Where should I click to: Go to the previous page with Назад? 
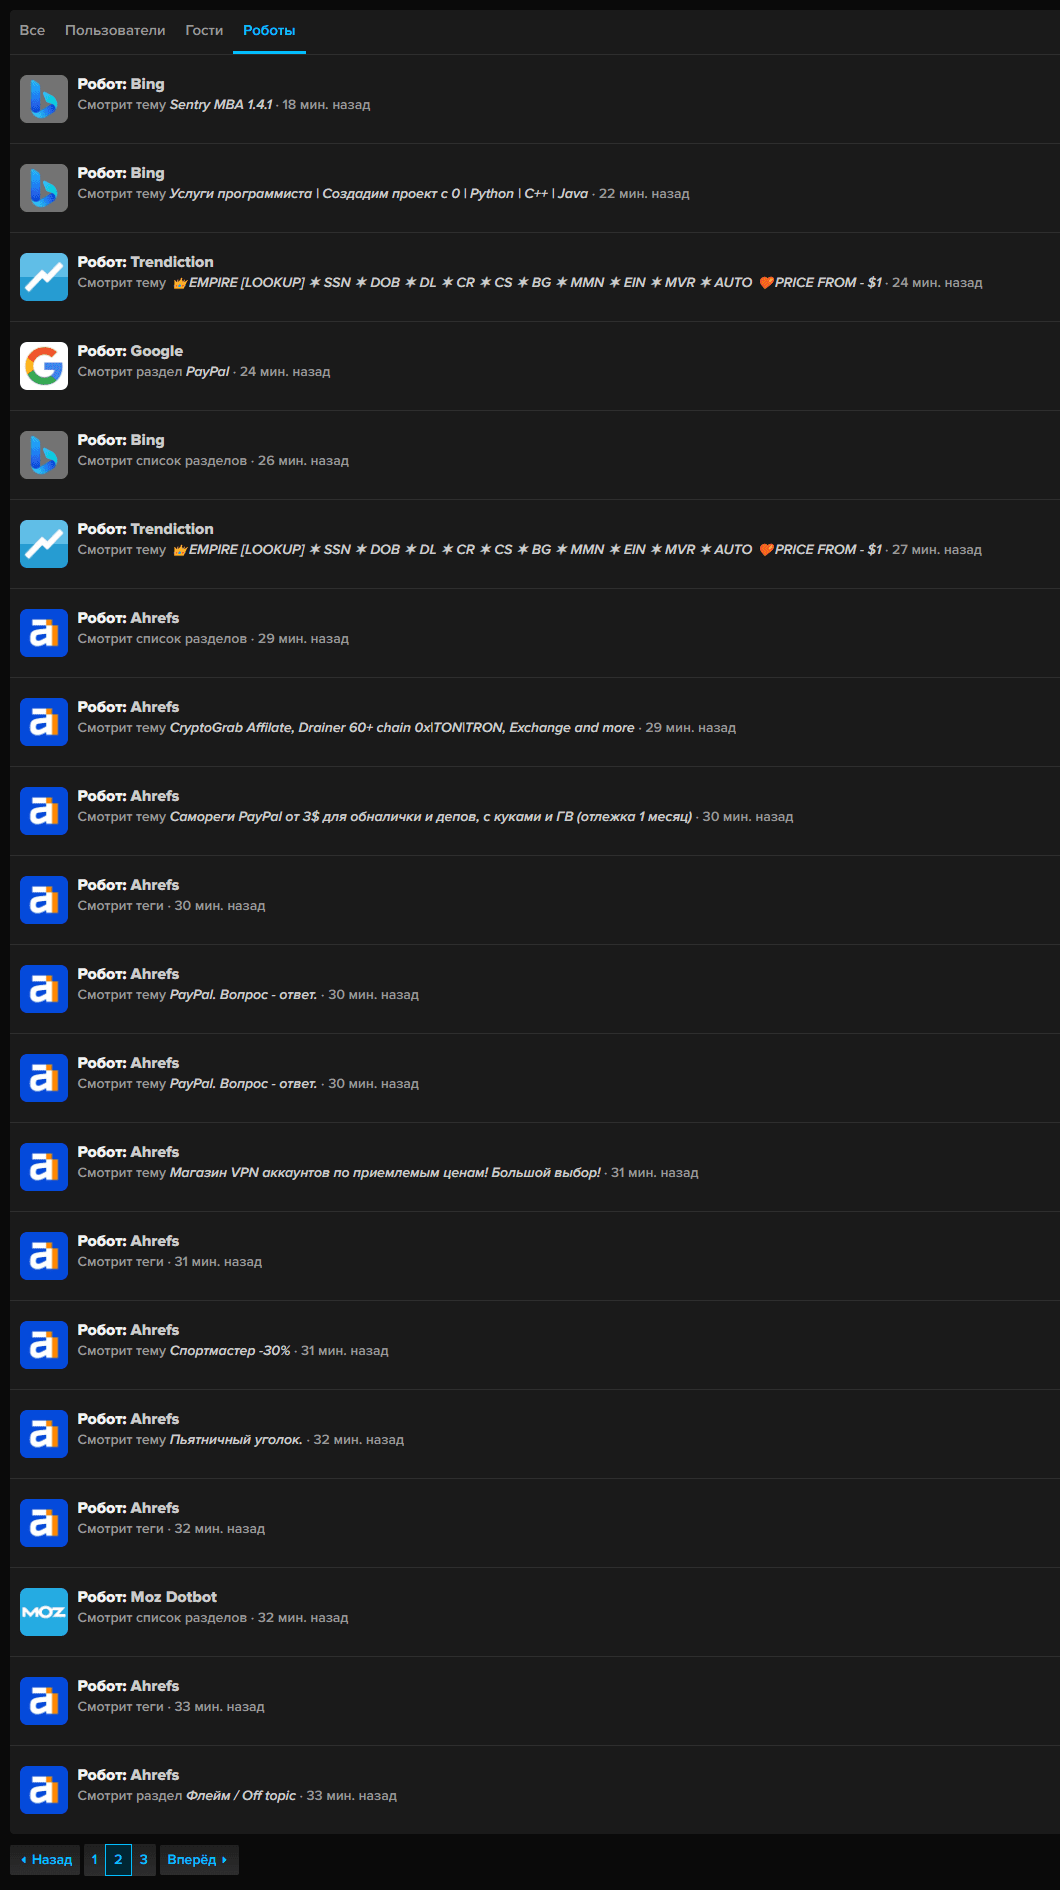[45, 1859]
